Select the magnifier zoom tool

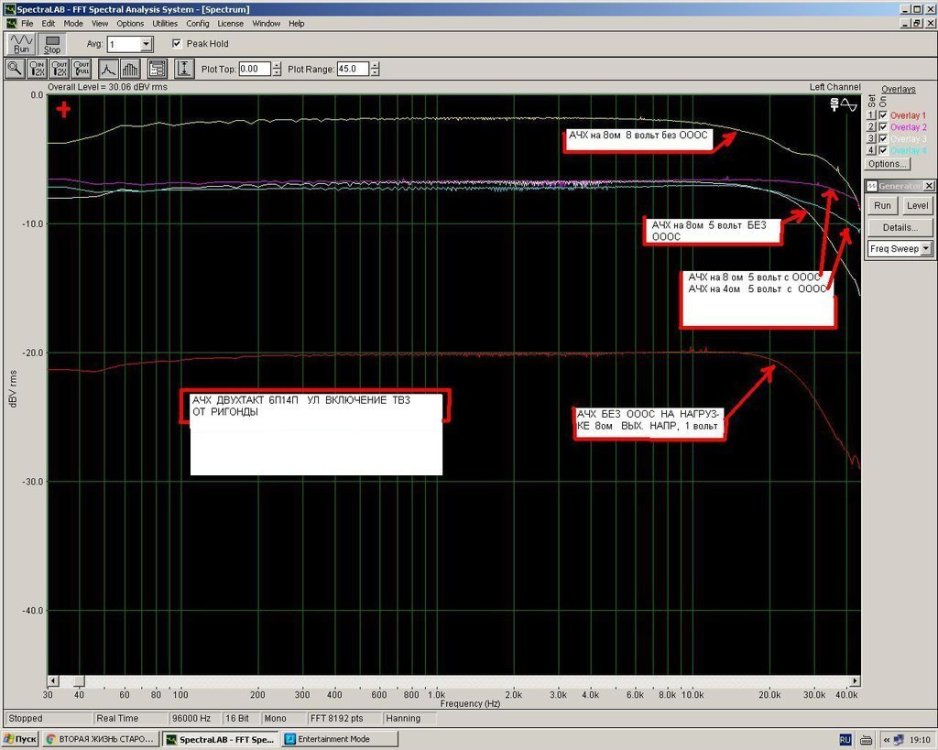coord(15,69)
